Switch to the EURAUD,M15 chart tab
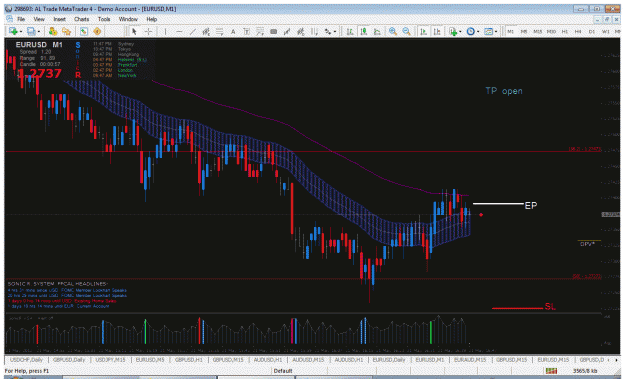Viewport: 625px width, 379px height. [470, 360]
